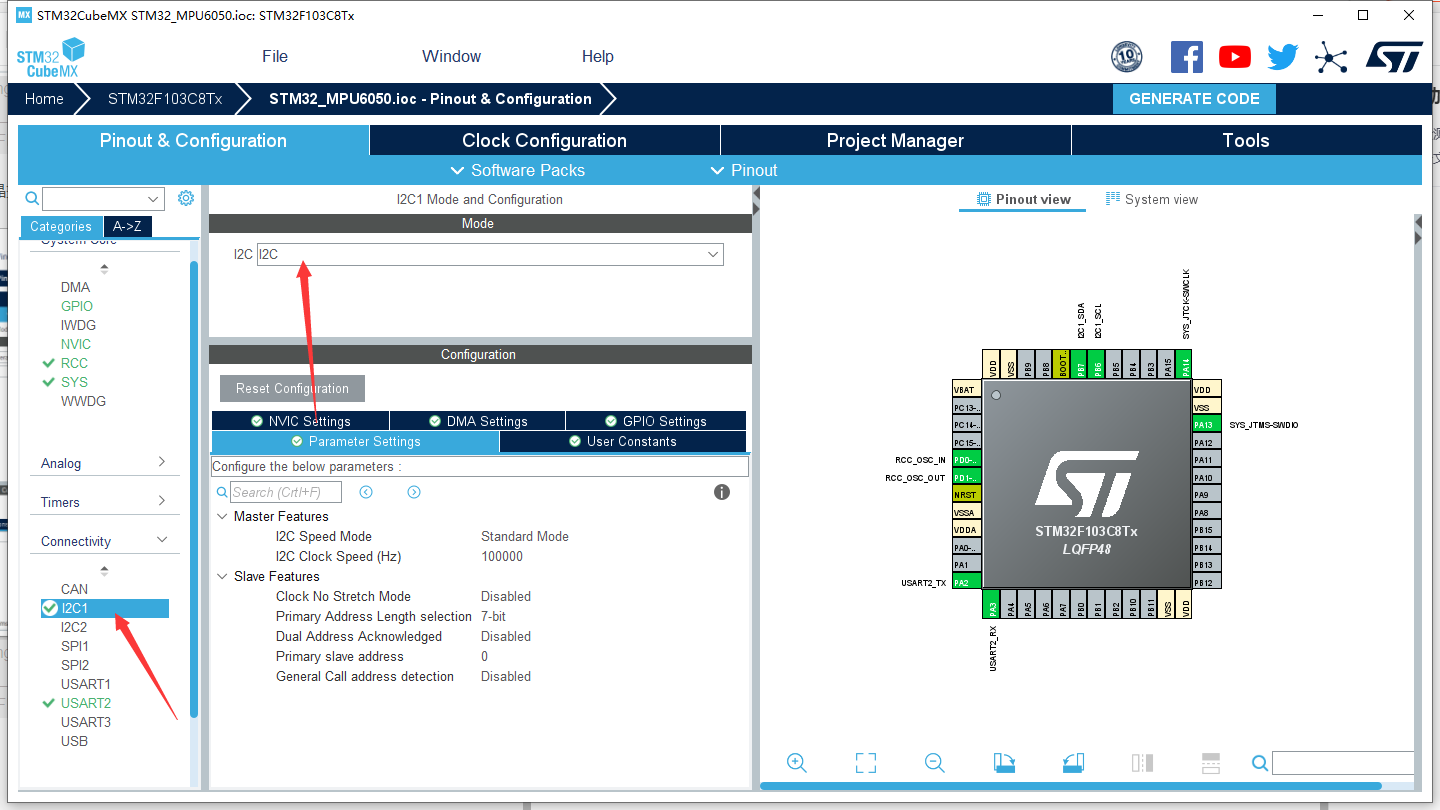This screenshot has width=1440, height=810.
Task: Open the GPIO Settings tab
Action: [x=656, y=421]
